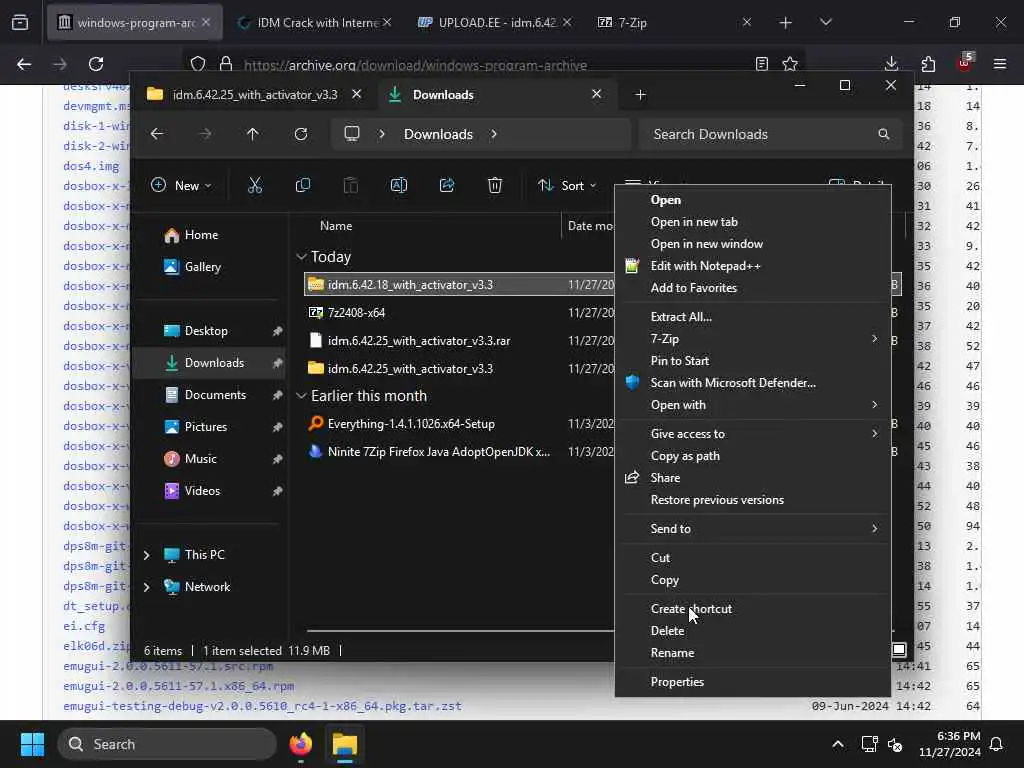This screenshot has width=1024, height=768.
Task: Click dos4.img link in Firefox page
Action: pyautogui.click(x=91, y=166)
